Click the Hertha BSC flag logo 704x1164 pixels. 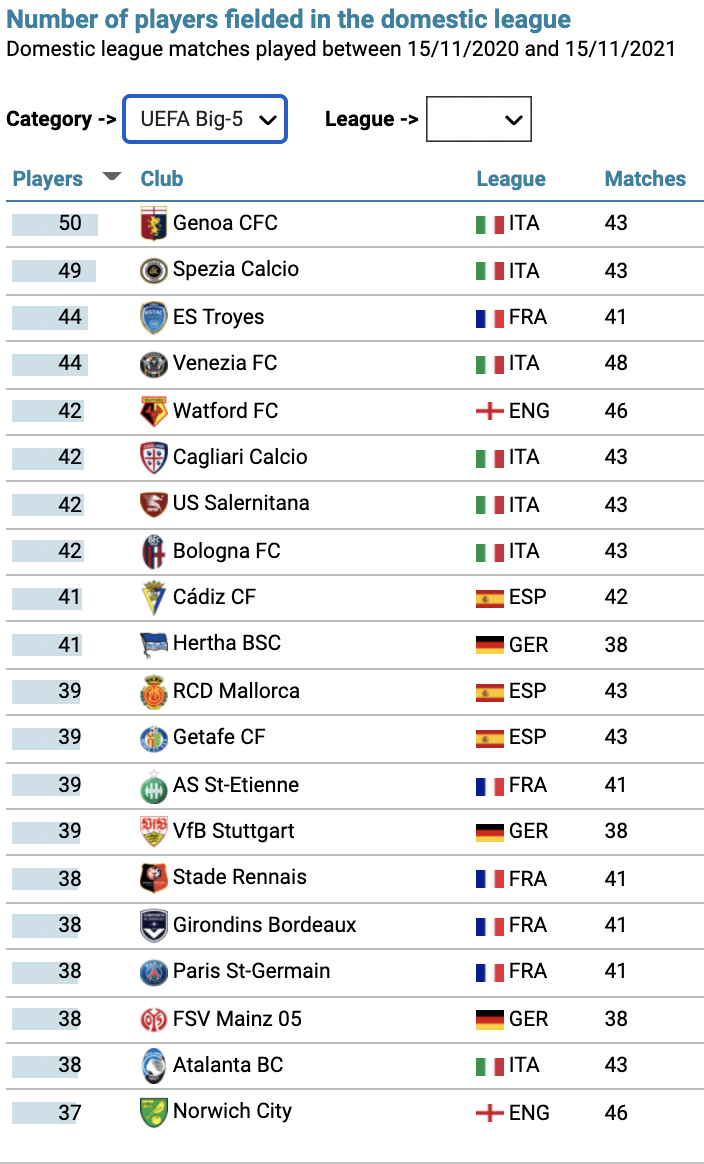pos(154,644)
